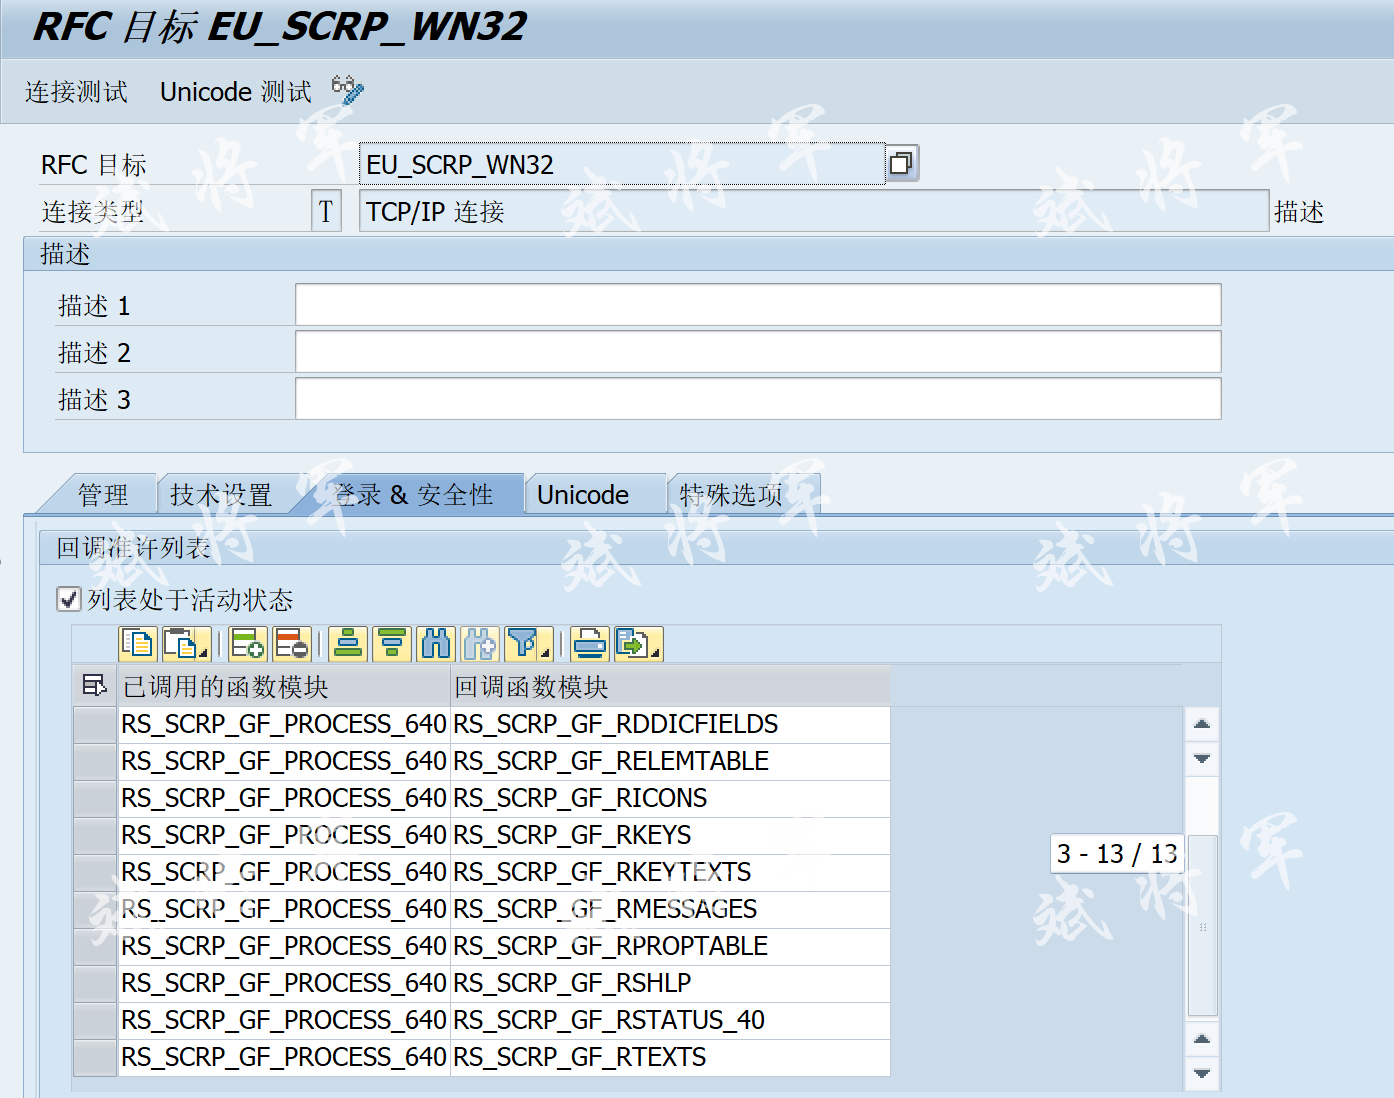The image size is (1394, 1098).
Task: Click cell RS_SCRP_GF_RSTATUS_40
Action: (670, 1020)
